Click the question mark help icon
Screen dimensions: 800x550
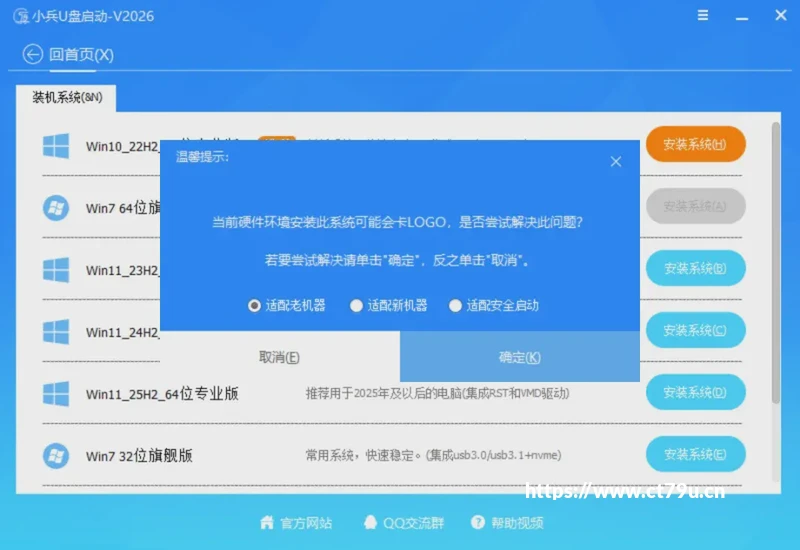[478, 522]
